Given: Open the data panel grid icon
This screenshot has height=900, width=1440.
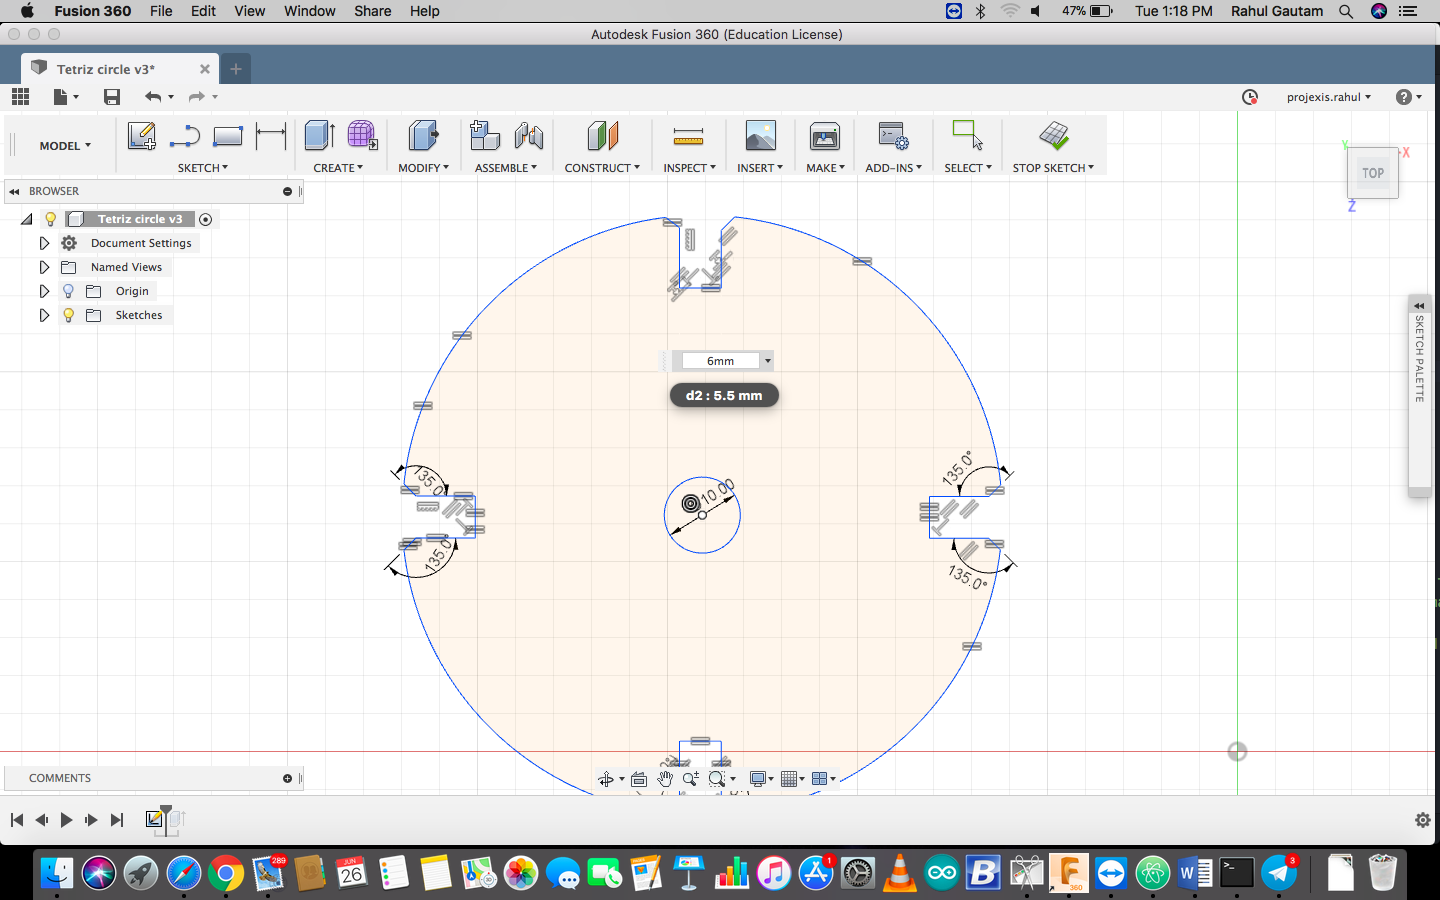Looking at the screenshot, I should tap(20, 97).
